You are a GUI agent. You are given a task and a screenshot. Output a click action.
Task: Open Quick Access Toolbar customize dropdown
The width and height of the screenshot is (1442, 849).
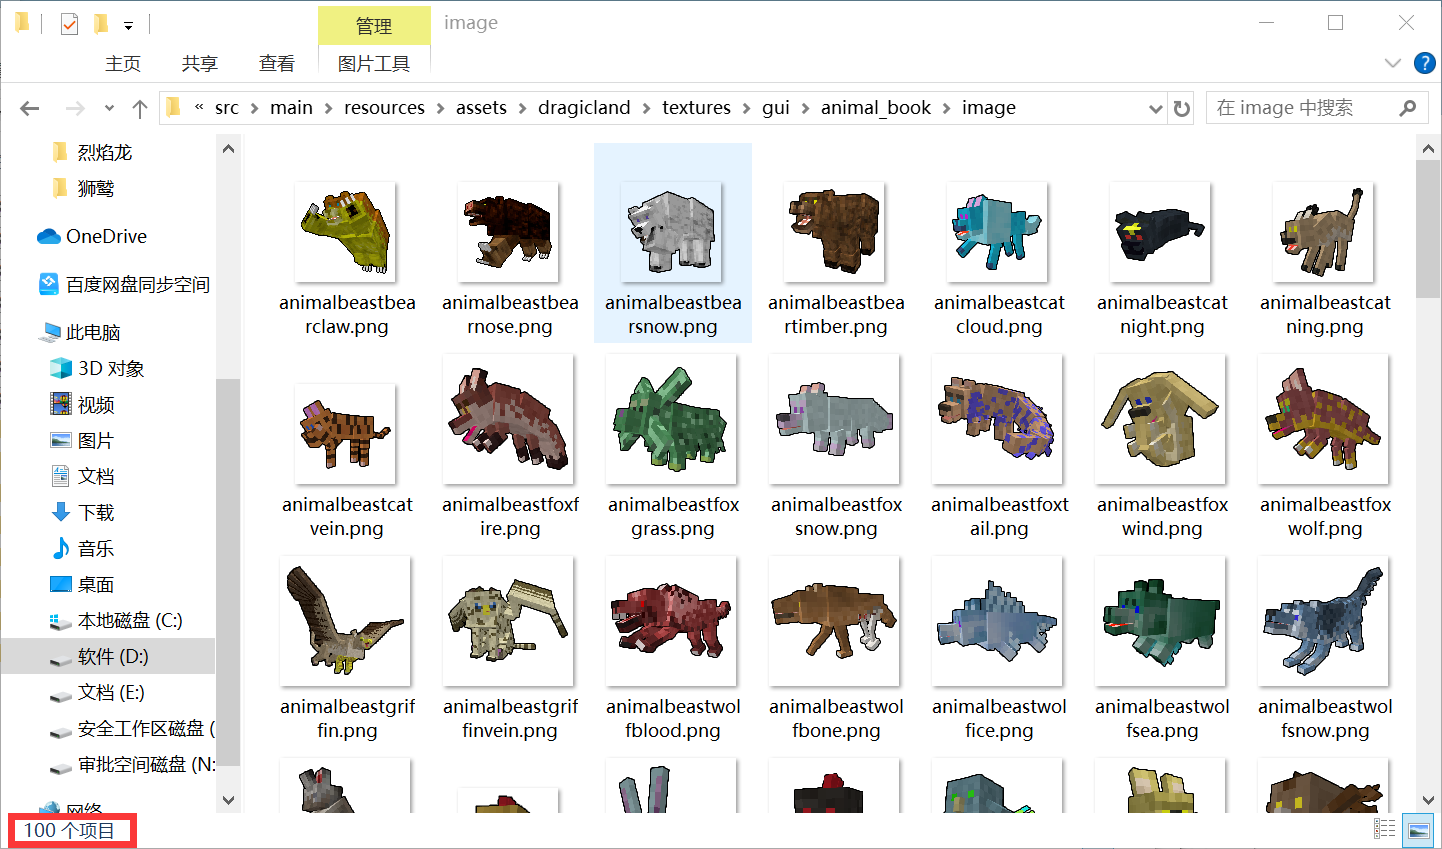[x=128, y=25]
